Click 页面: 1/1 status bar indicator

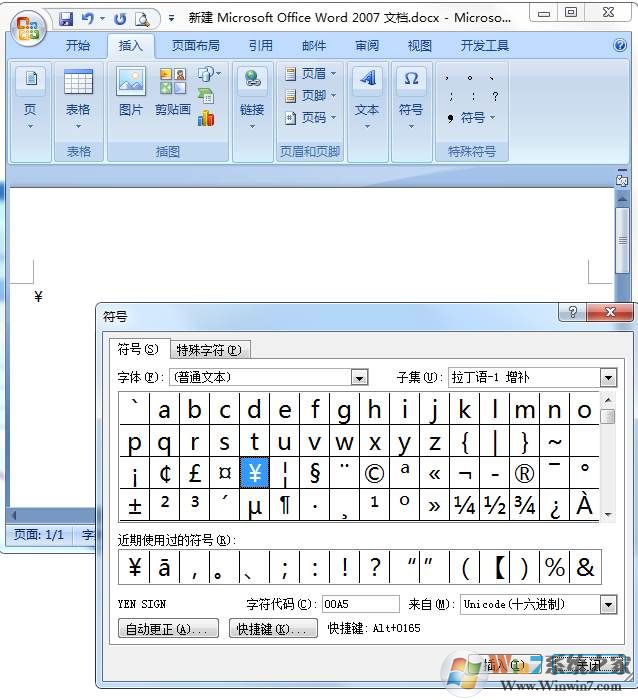coord(39,534)
